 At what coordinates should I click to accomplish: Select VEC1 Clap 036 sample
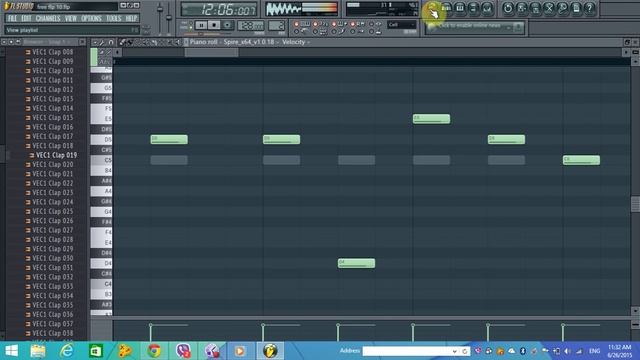(x=52, y=315)
